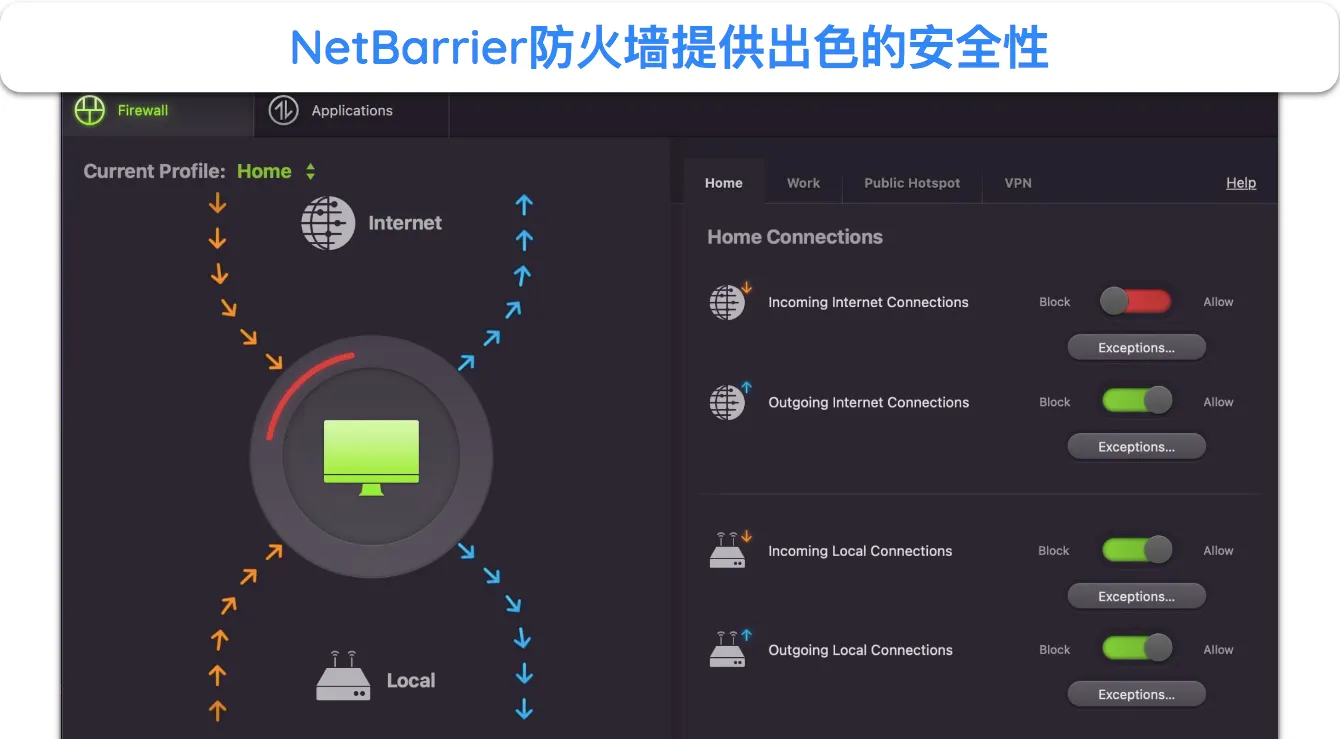Viewport: 1340px width, 739px height.
Task: Switch to the Work profile tab
Action: click(x=803, y=183)
